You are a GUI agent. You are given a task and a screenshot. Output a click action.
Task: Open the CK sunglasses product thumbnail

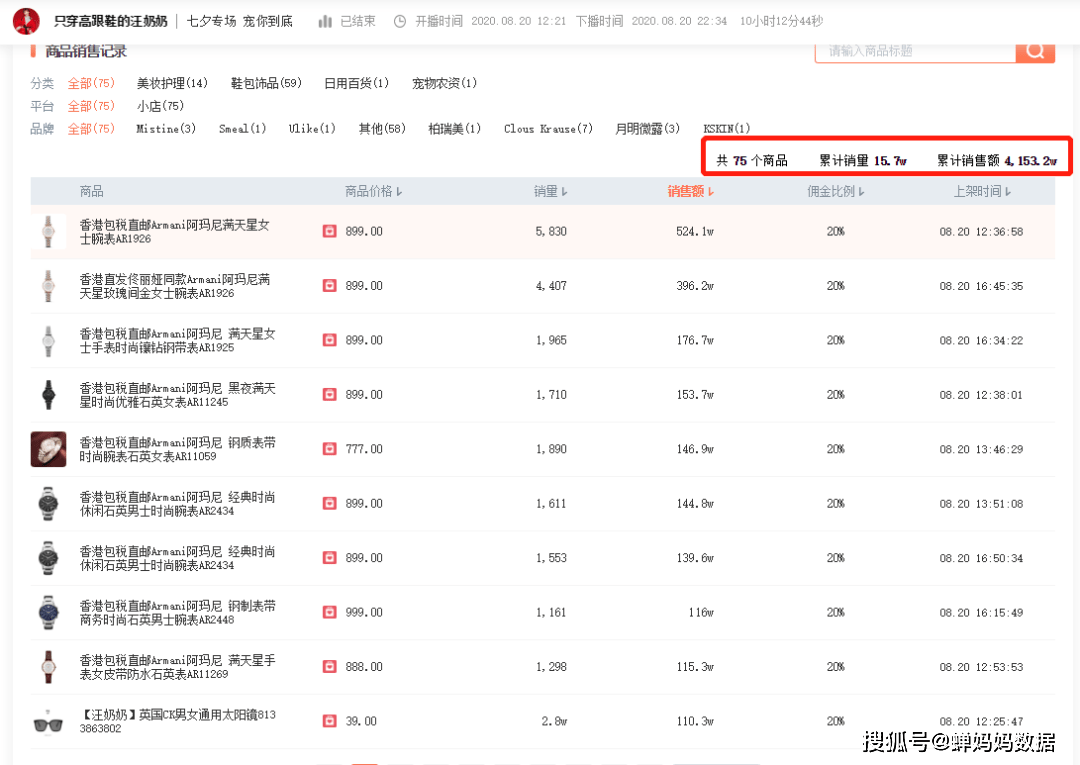[47, 721]
